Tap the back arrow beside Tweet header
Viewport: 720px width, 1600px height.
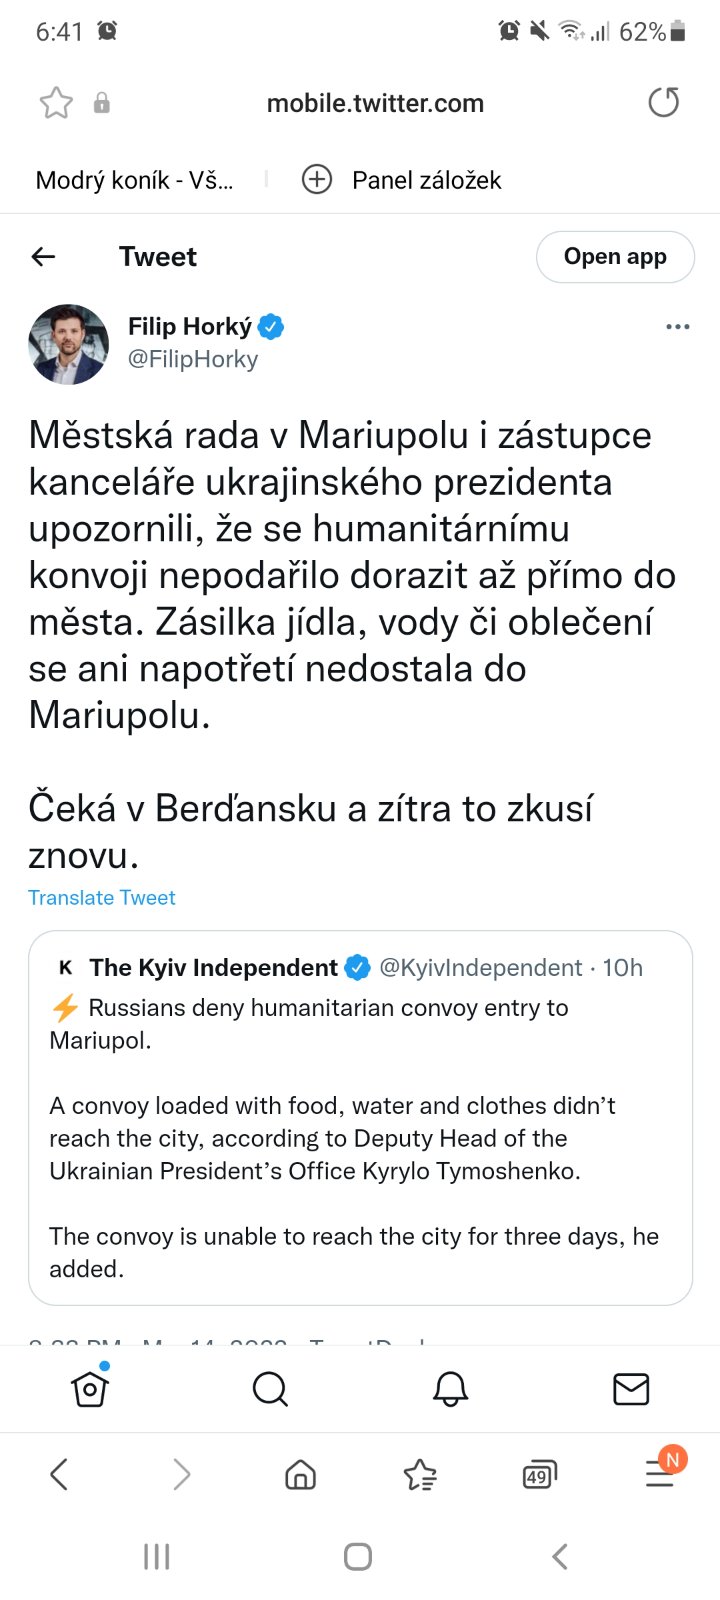44,257
